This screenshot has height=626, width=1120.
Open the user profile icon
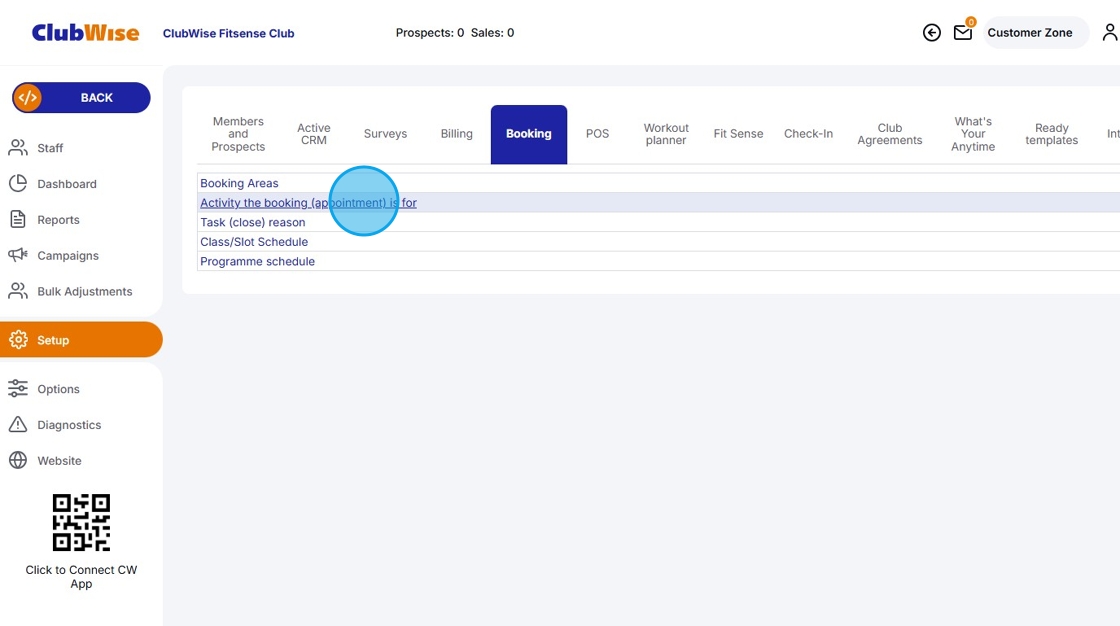click(1110, 33)
